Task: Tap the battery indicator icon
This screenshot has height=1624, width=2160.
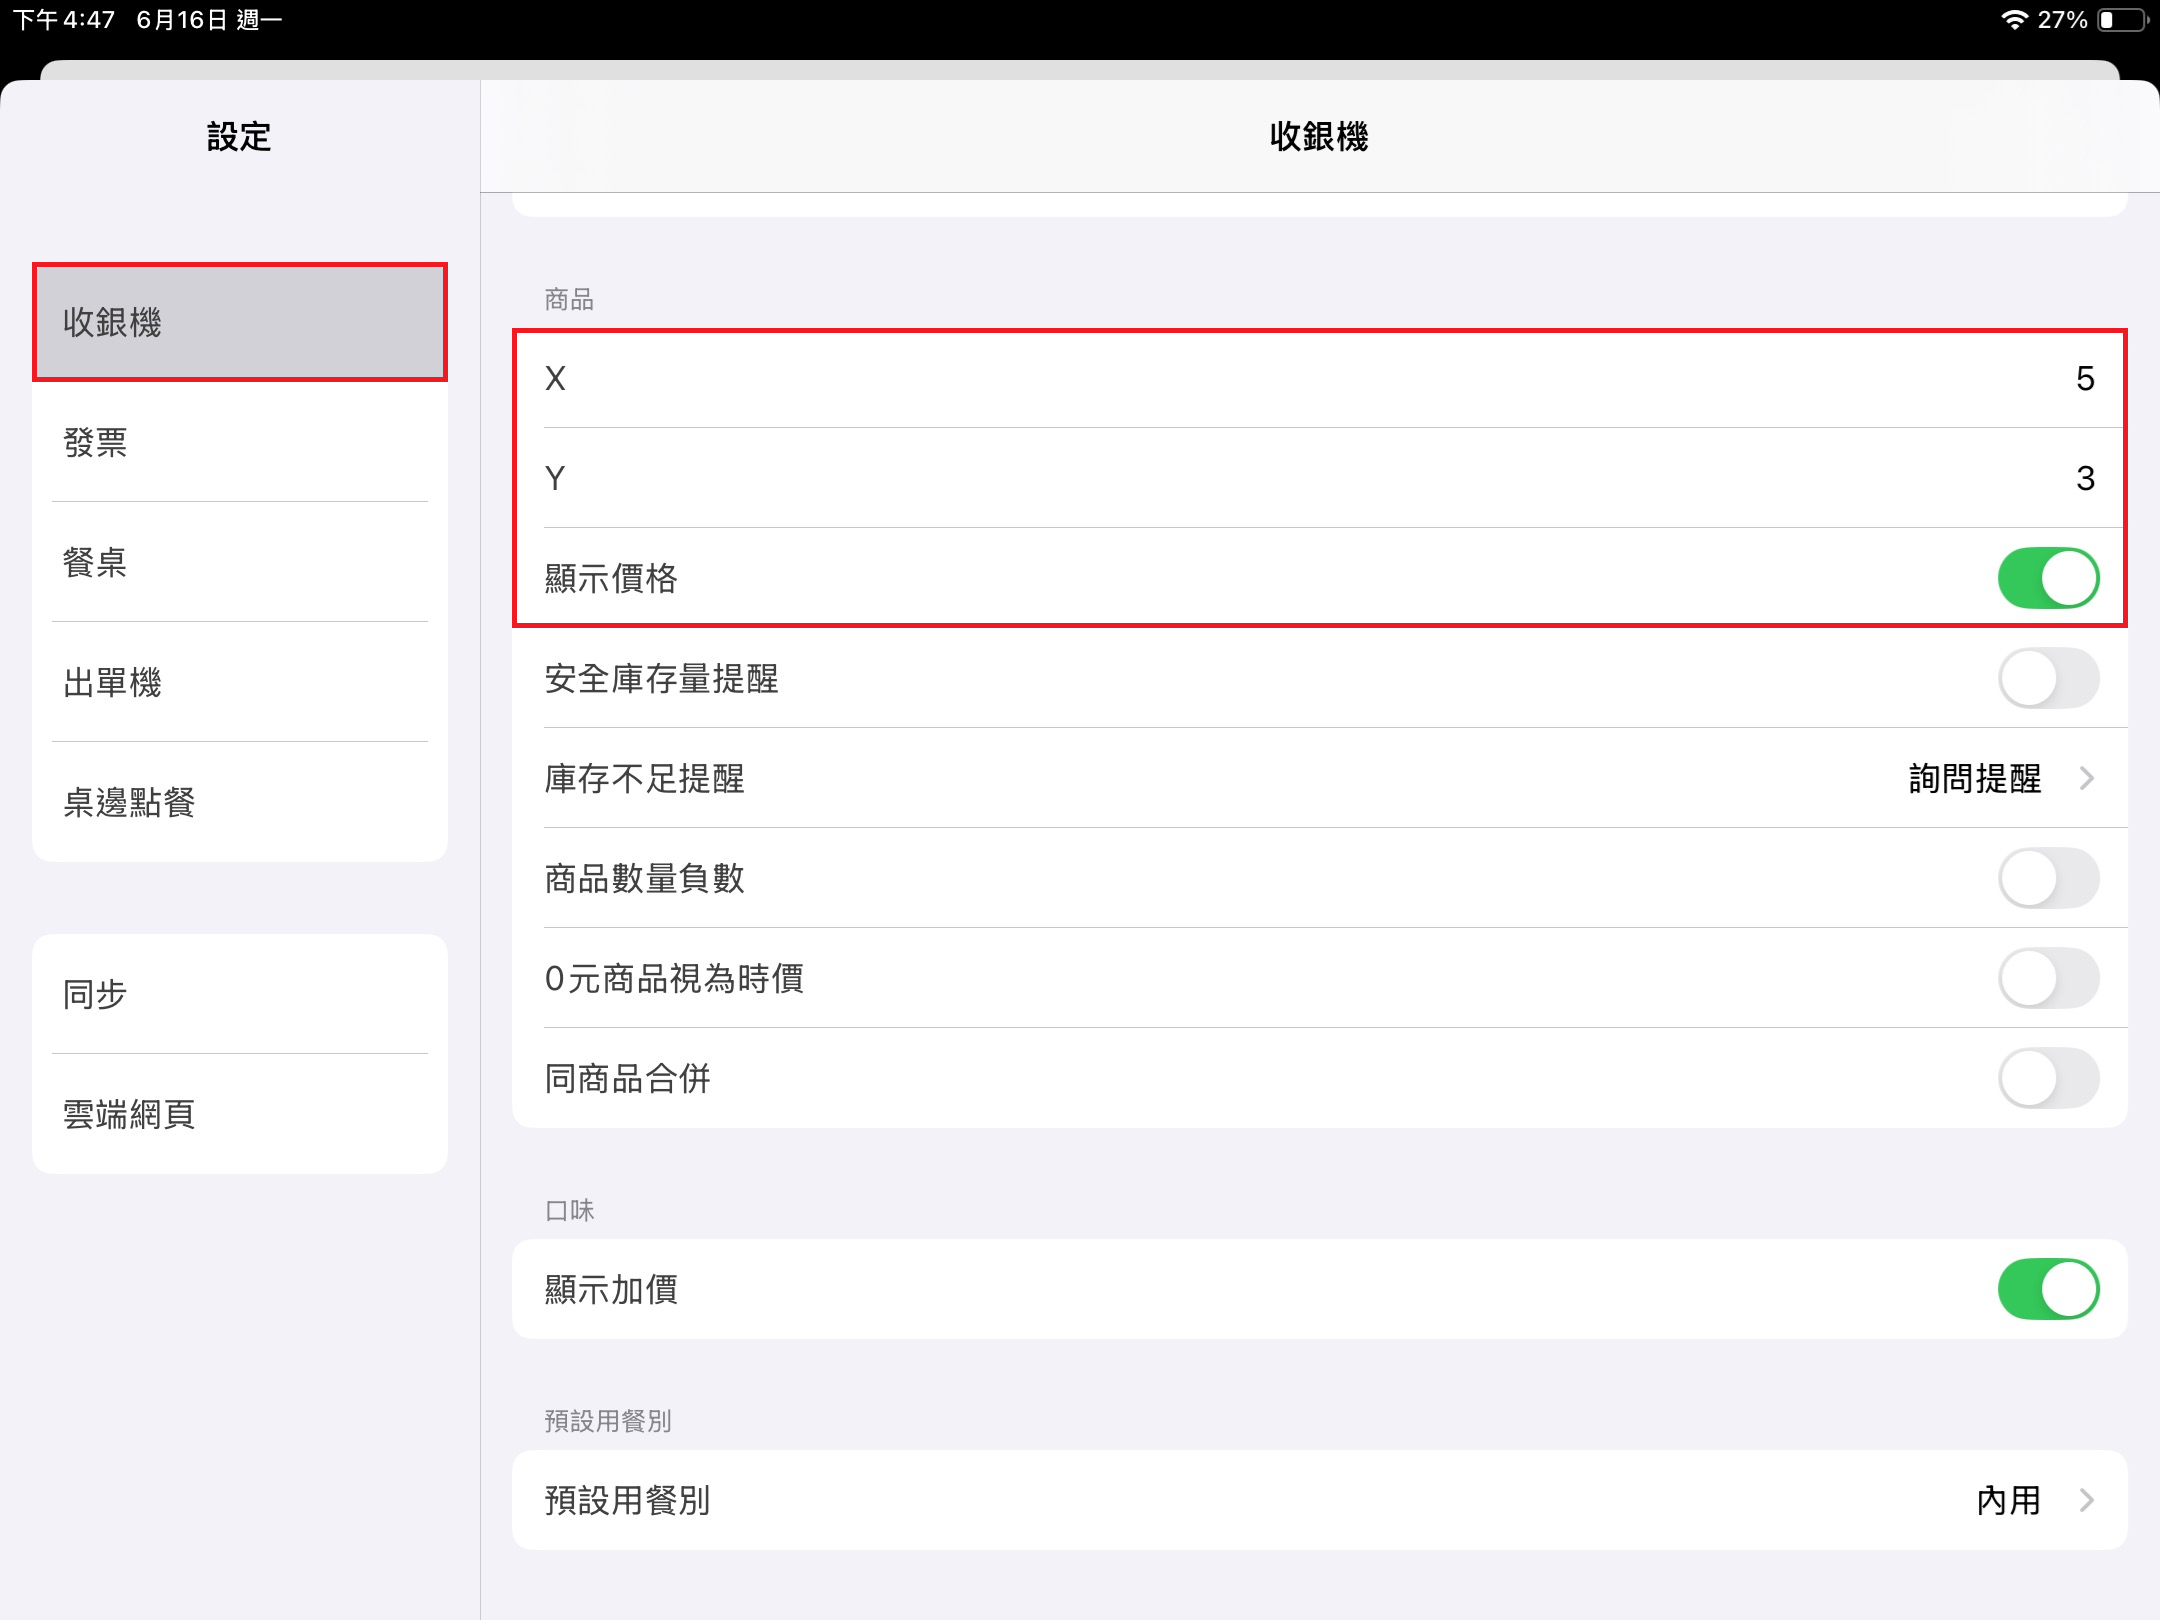Action: tap(2122, 20)
